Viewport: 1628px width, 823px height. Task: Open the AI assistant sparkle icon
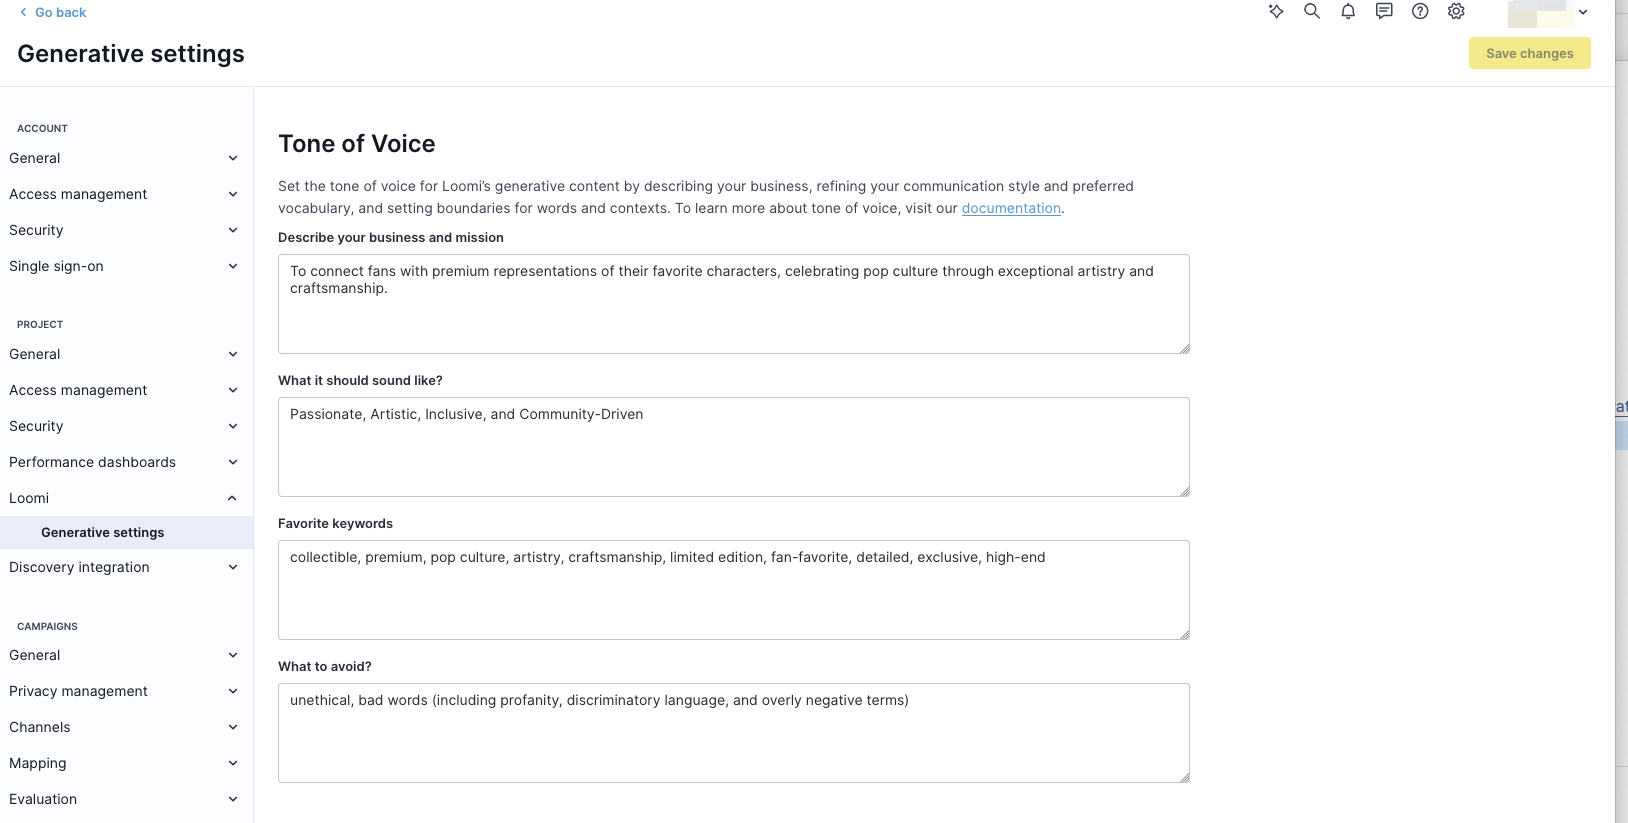(x=1276, y=12)
